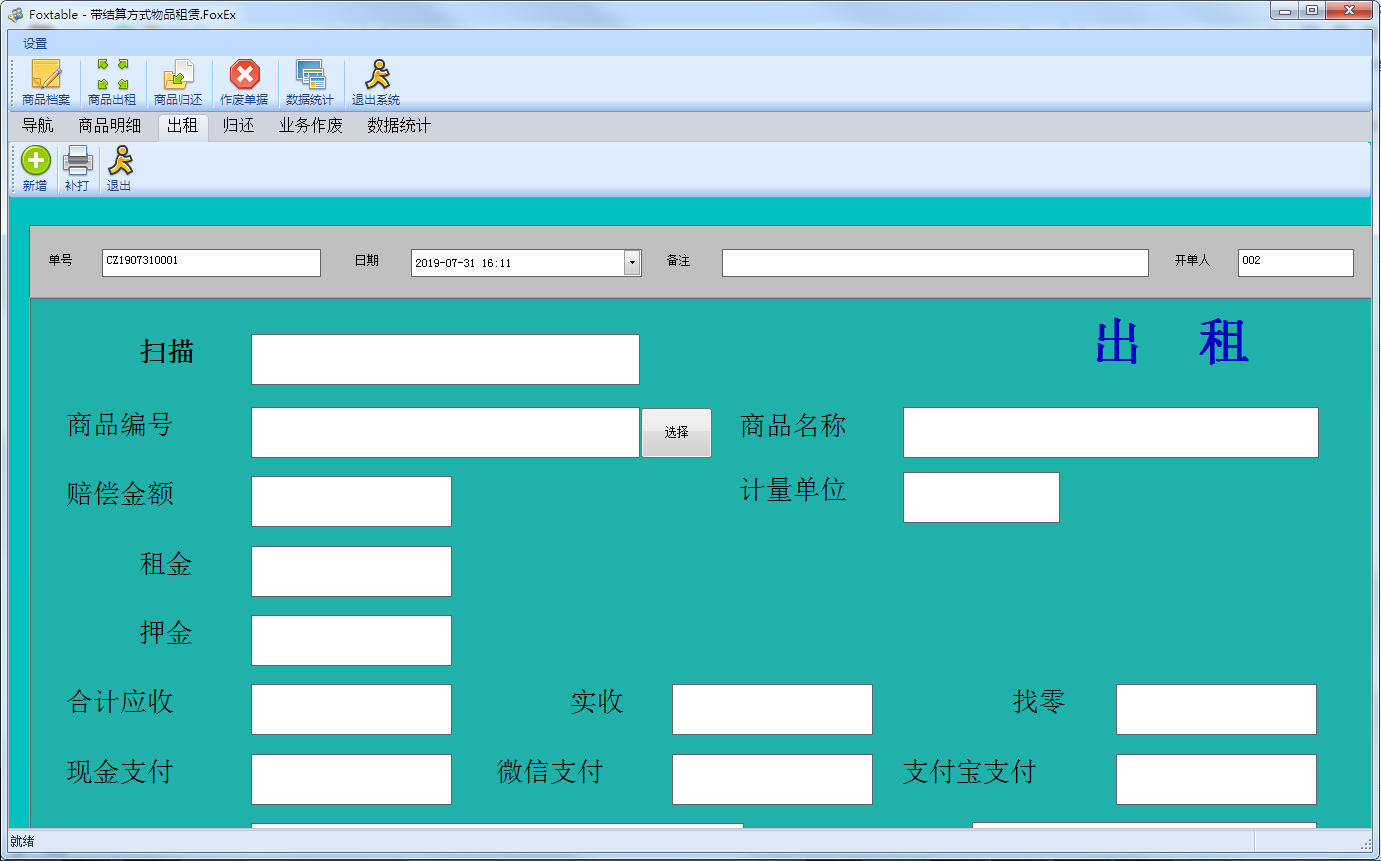
Task: Select the 导航 tab
Action: pyautogui.click(x=37, y=126)
